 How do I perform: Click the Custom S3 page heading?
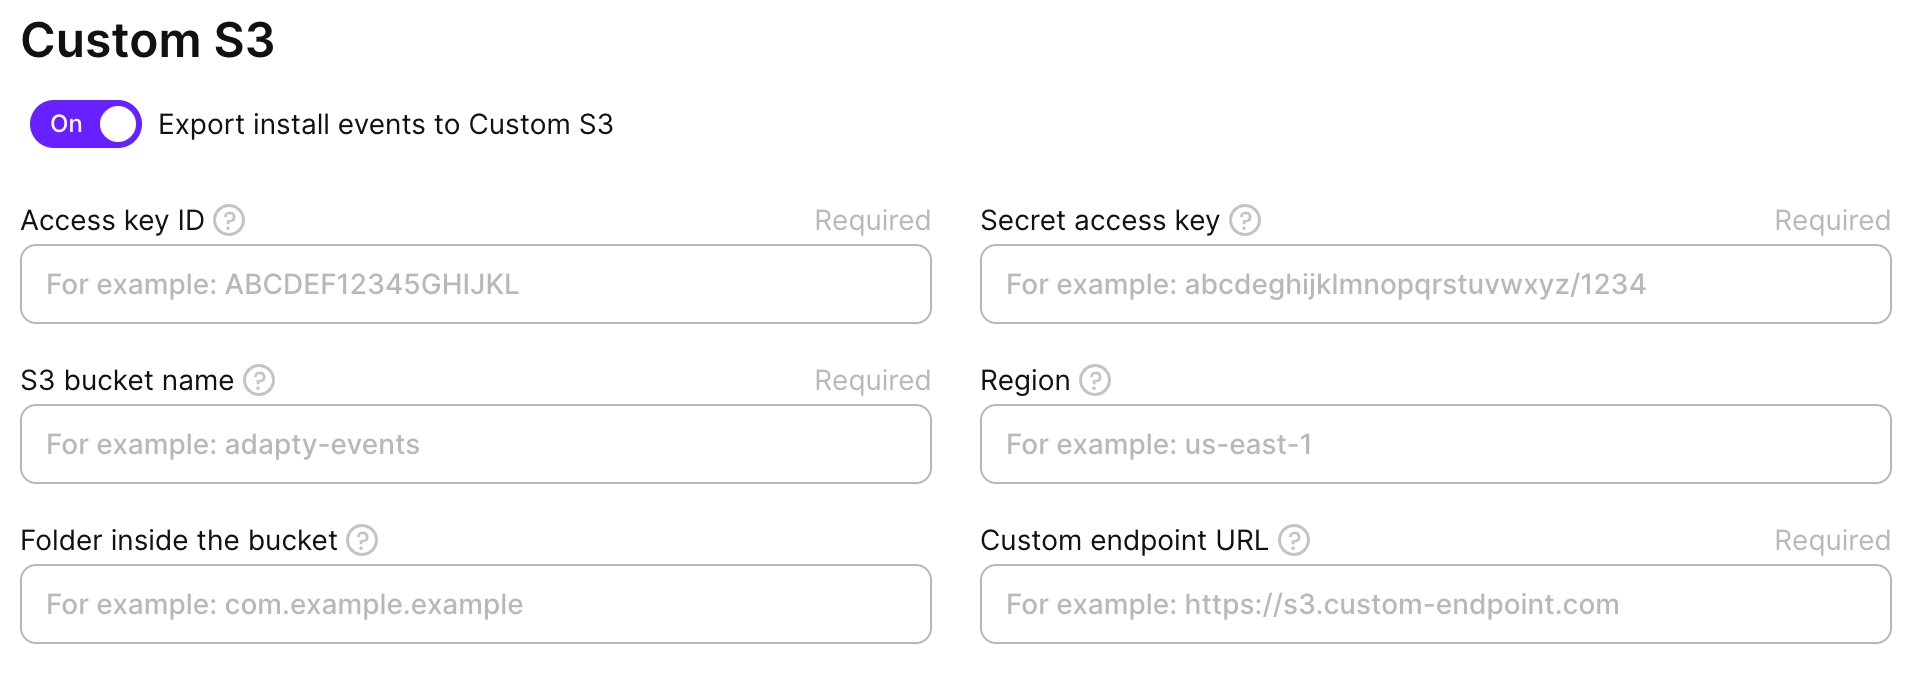(147, 40)
